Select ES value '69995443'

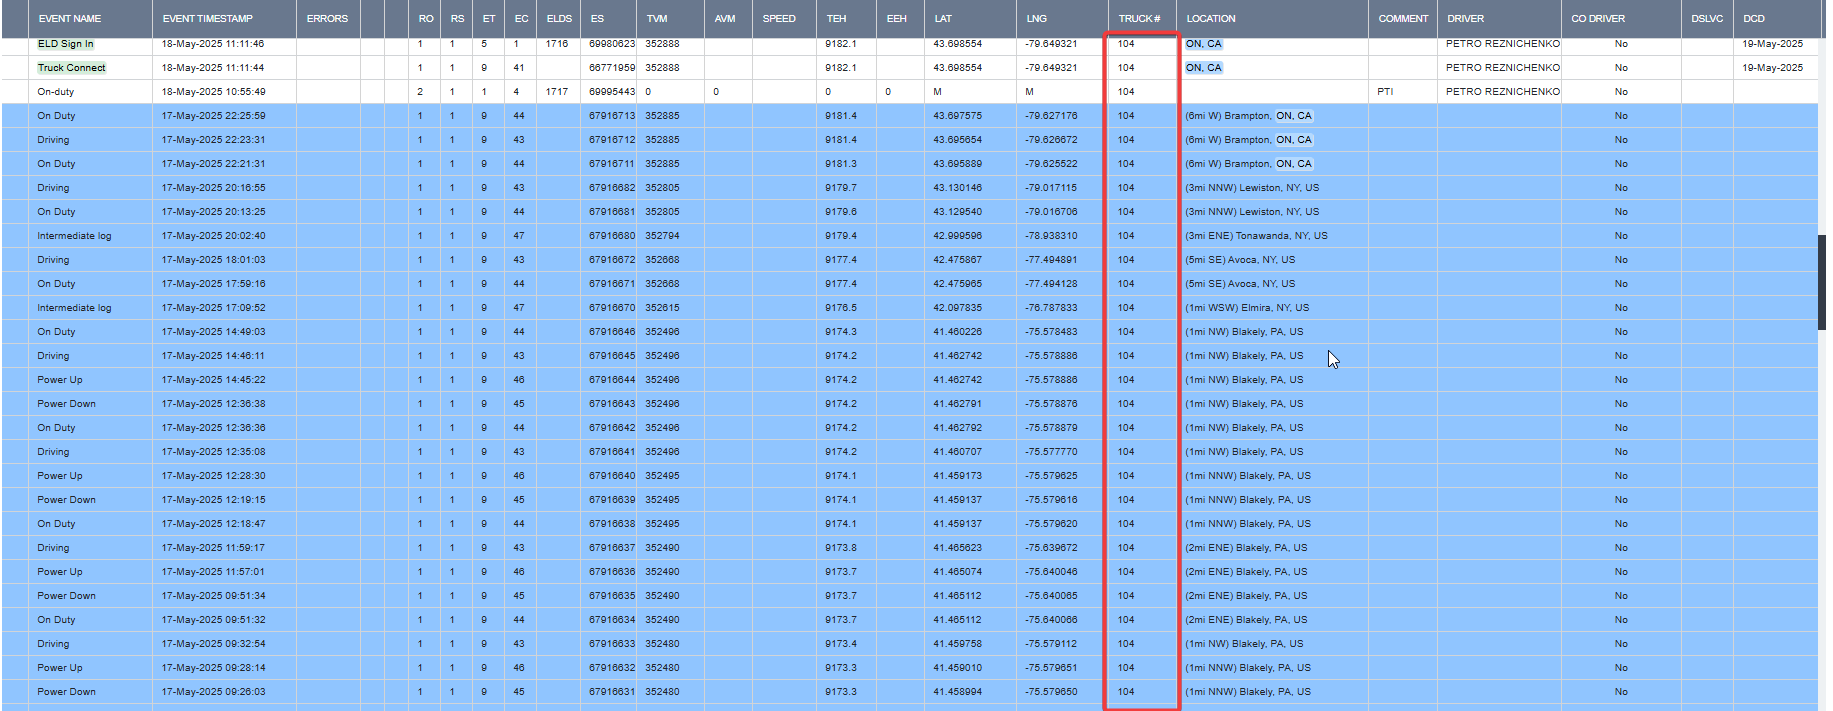(612, 92)
